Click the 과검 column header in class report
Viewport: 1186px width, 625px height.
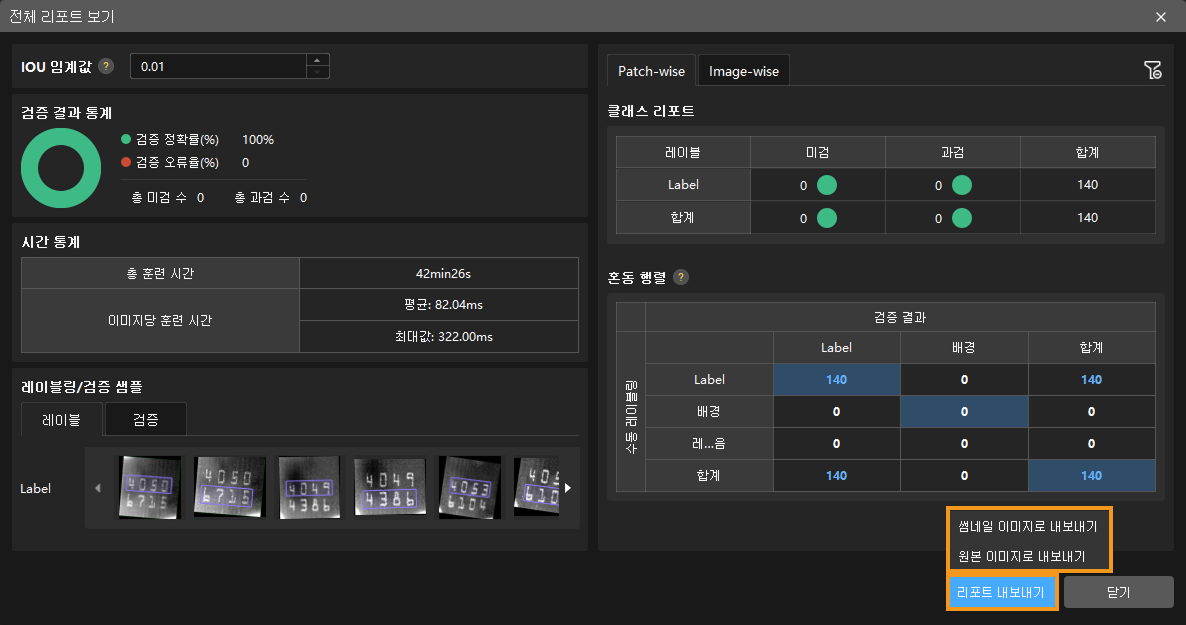(952, 152)
